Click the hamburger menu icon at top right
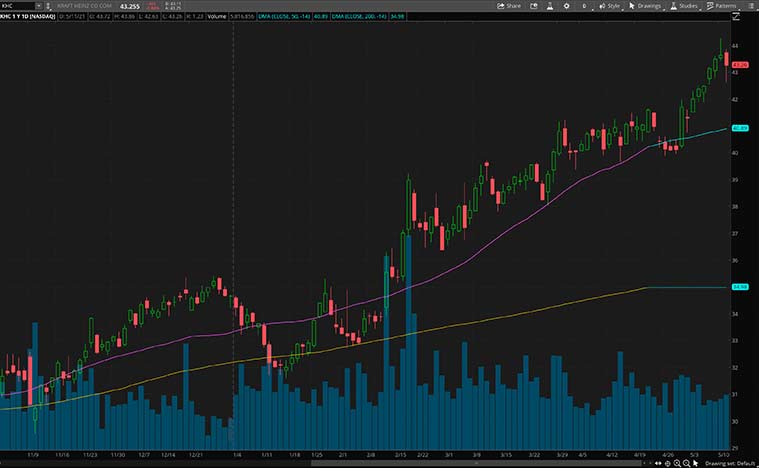759x468 pixels. point(750,6)
